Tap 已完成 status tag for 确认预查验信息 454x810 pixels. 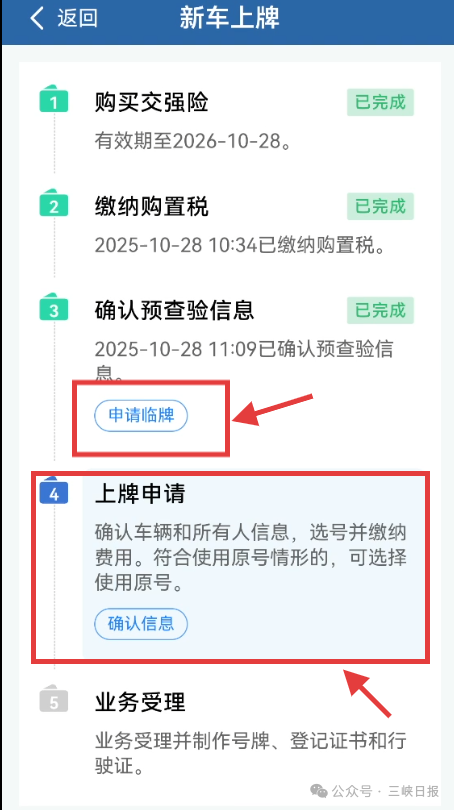click(x=380, y=310)
